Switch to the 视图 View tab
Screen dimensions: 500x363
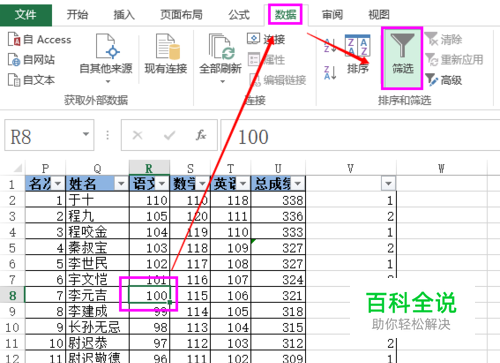pos(379,15)
